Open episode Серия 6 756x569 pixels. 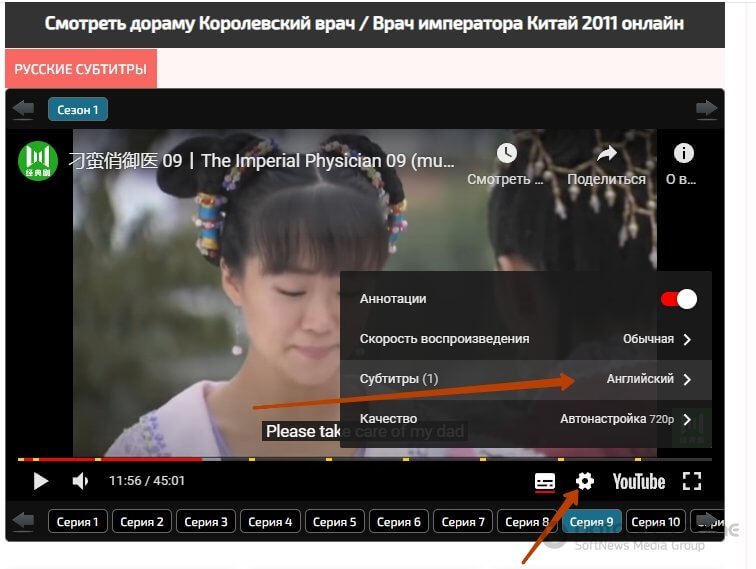[399, 522]
